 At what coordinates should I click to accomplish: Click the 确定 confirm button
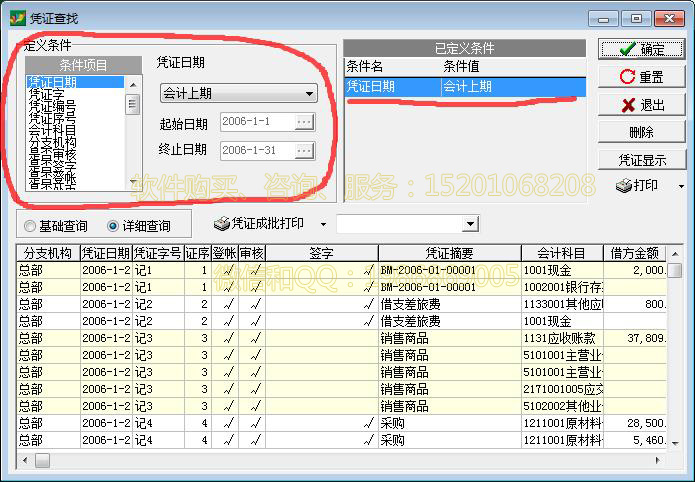click(640, 49)
